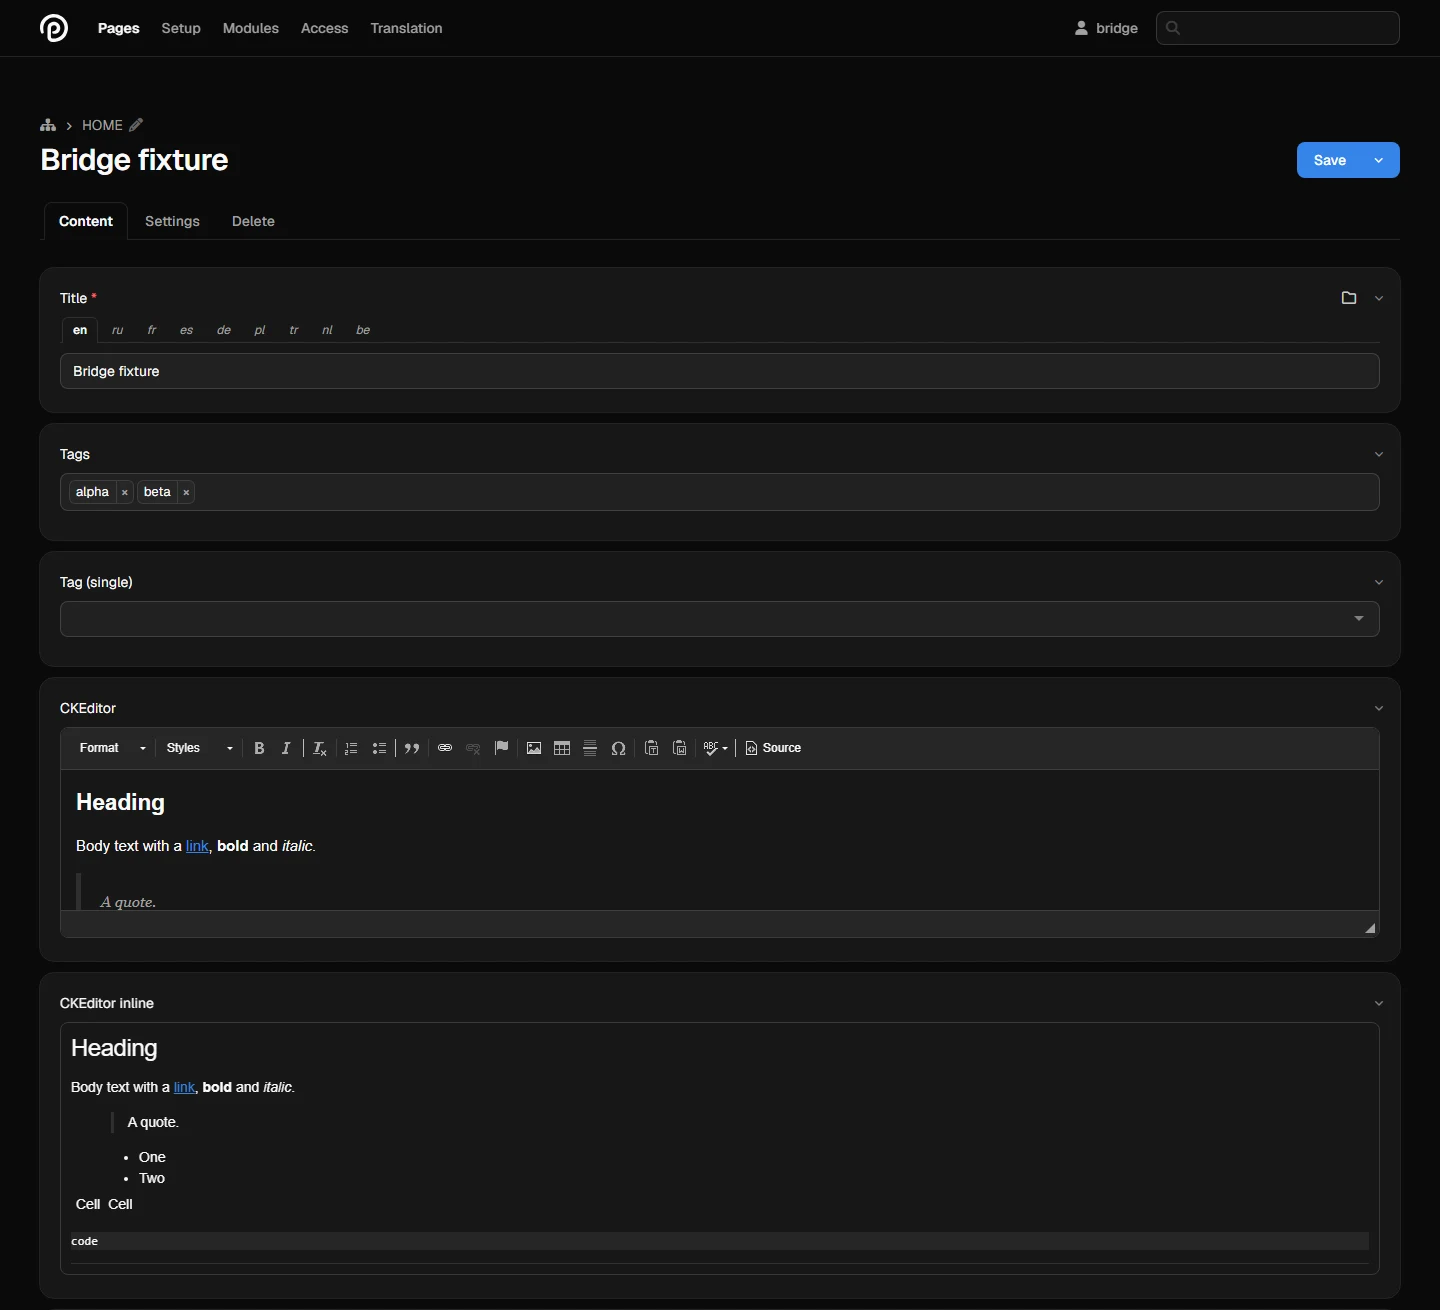Click the unlink icon

tap(473, 748)
